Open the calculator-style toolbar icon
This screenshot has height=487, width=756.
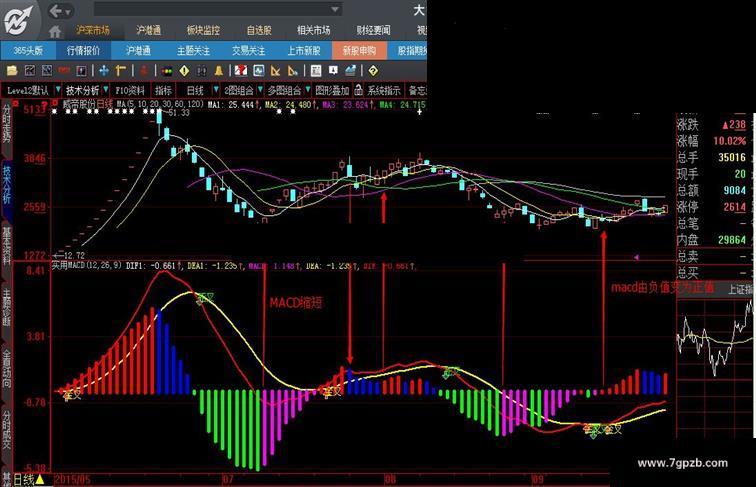point(316,71)
